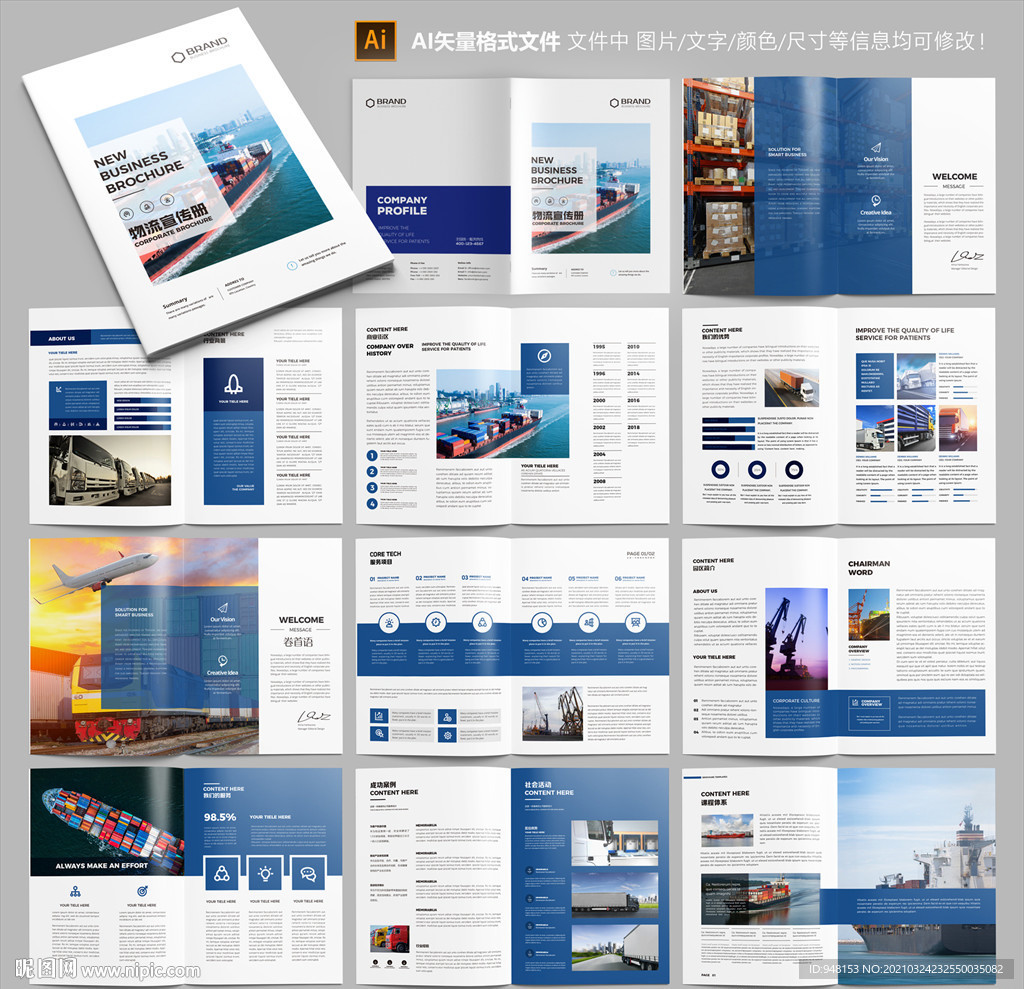
Task: Click the cog square icon on Core Tech page
Action: coord(447,734)
